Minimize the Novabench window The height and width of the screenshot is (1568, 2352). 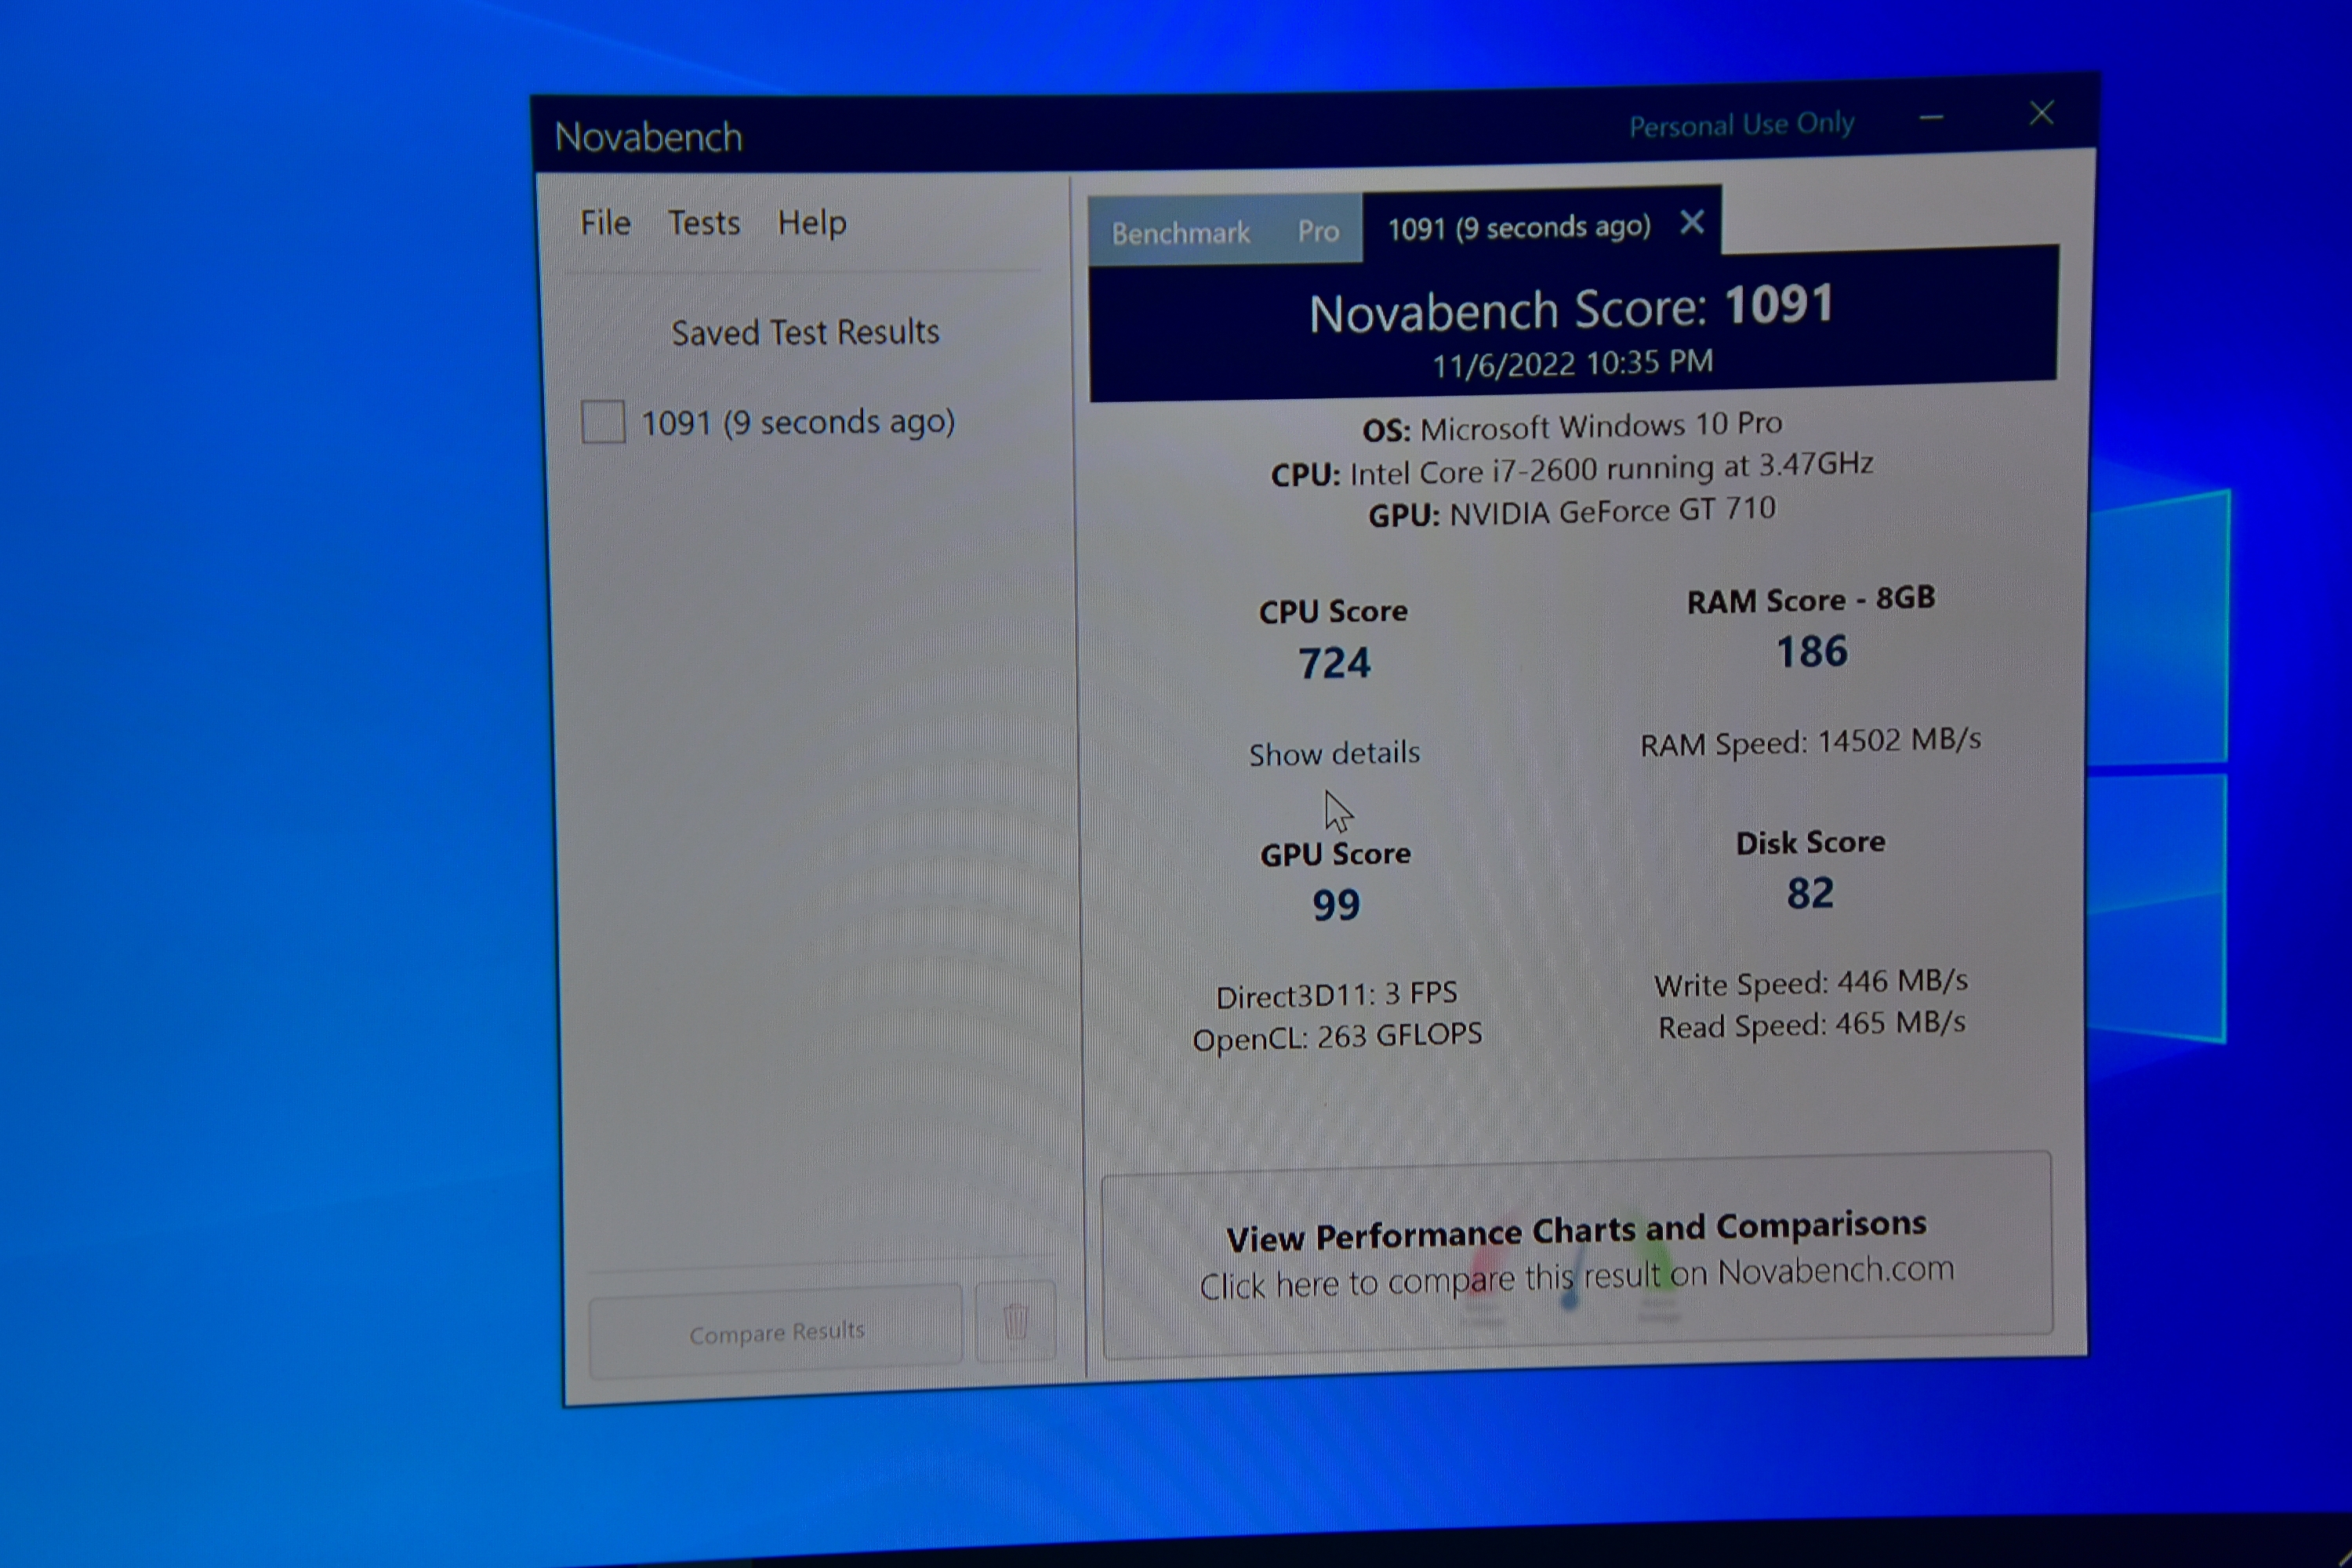point(1932,118)
